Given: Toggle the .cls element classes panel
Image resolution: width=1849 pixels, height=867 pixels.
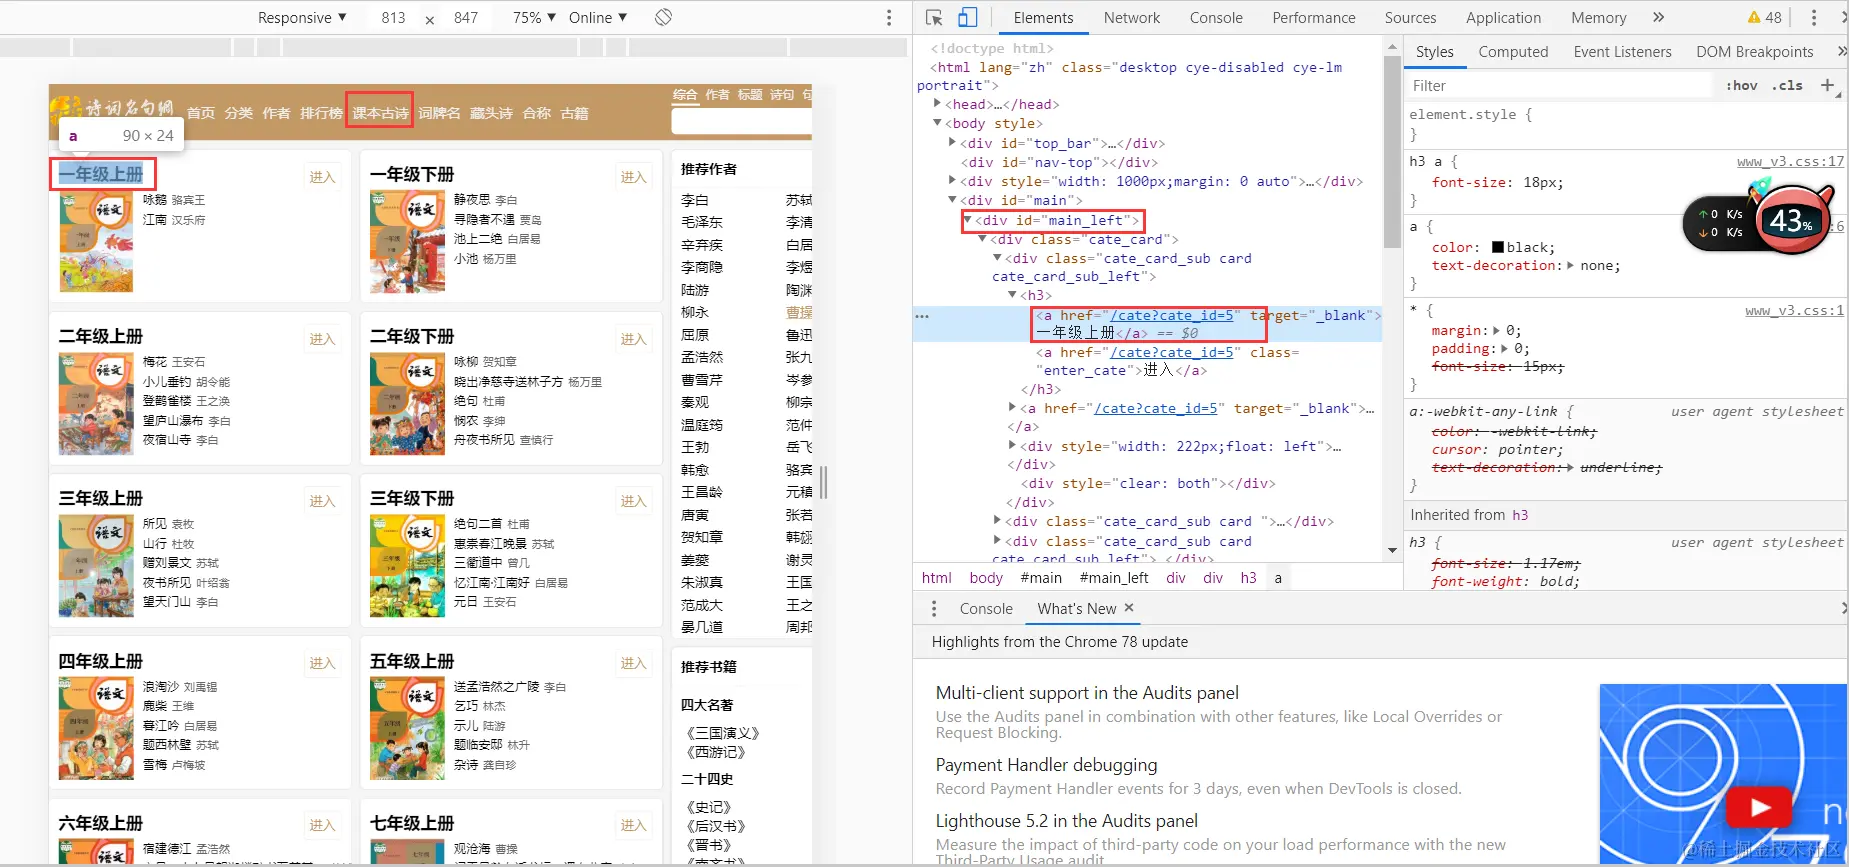Looking at the screenshot, I should [x=1787, y=86].
